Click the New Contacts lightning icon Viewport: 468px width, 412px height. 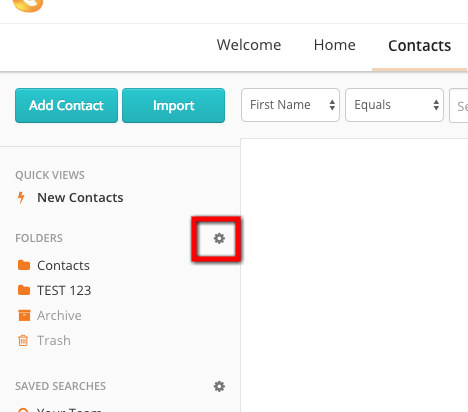click(21, 197)
